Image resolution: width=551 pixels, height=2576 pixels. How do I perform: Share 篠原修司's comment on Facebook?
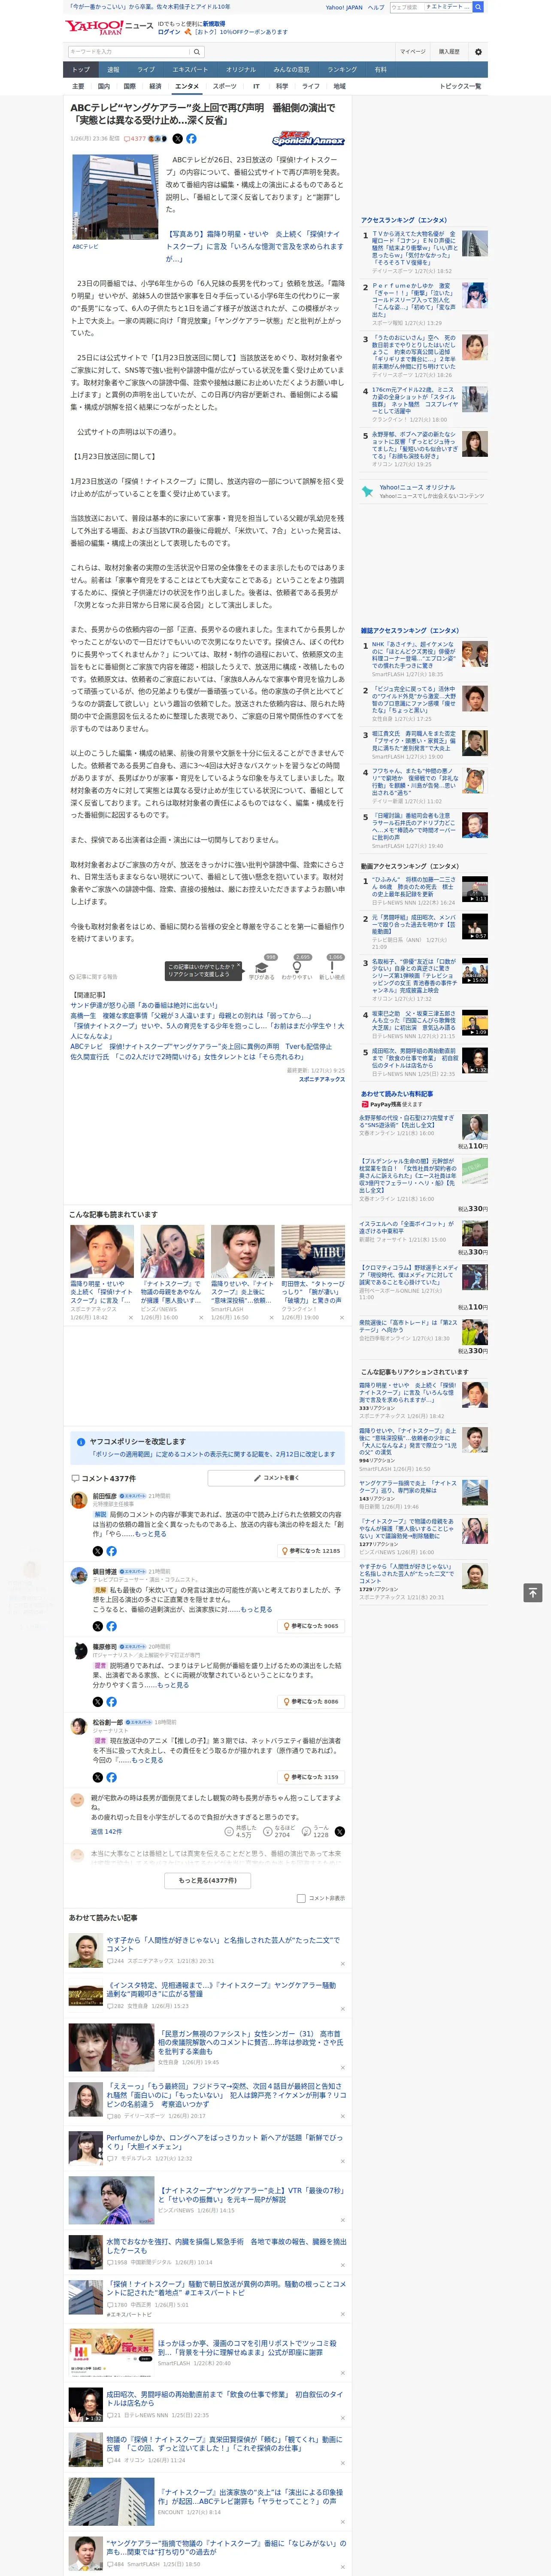[111, 1701]
